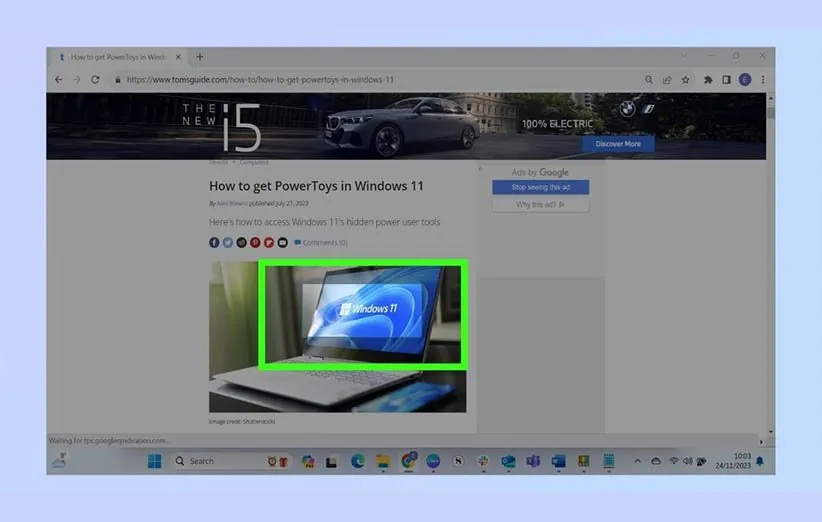Bookmark this page with the star icon
822x522 pixels.
pos(686,80)
